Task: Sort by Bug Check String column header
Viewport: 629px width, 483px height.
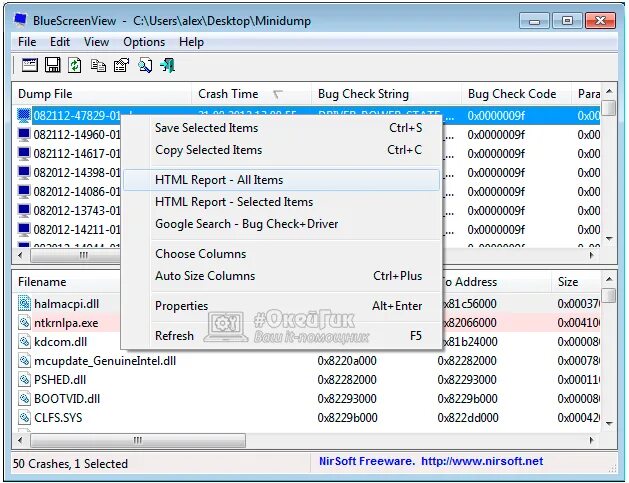Action: click(386, 94)
